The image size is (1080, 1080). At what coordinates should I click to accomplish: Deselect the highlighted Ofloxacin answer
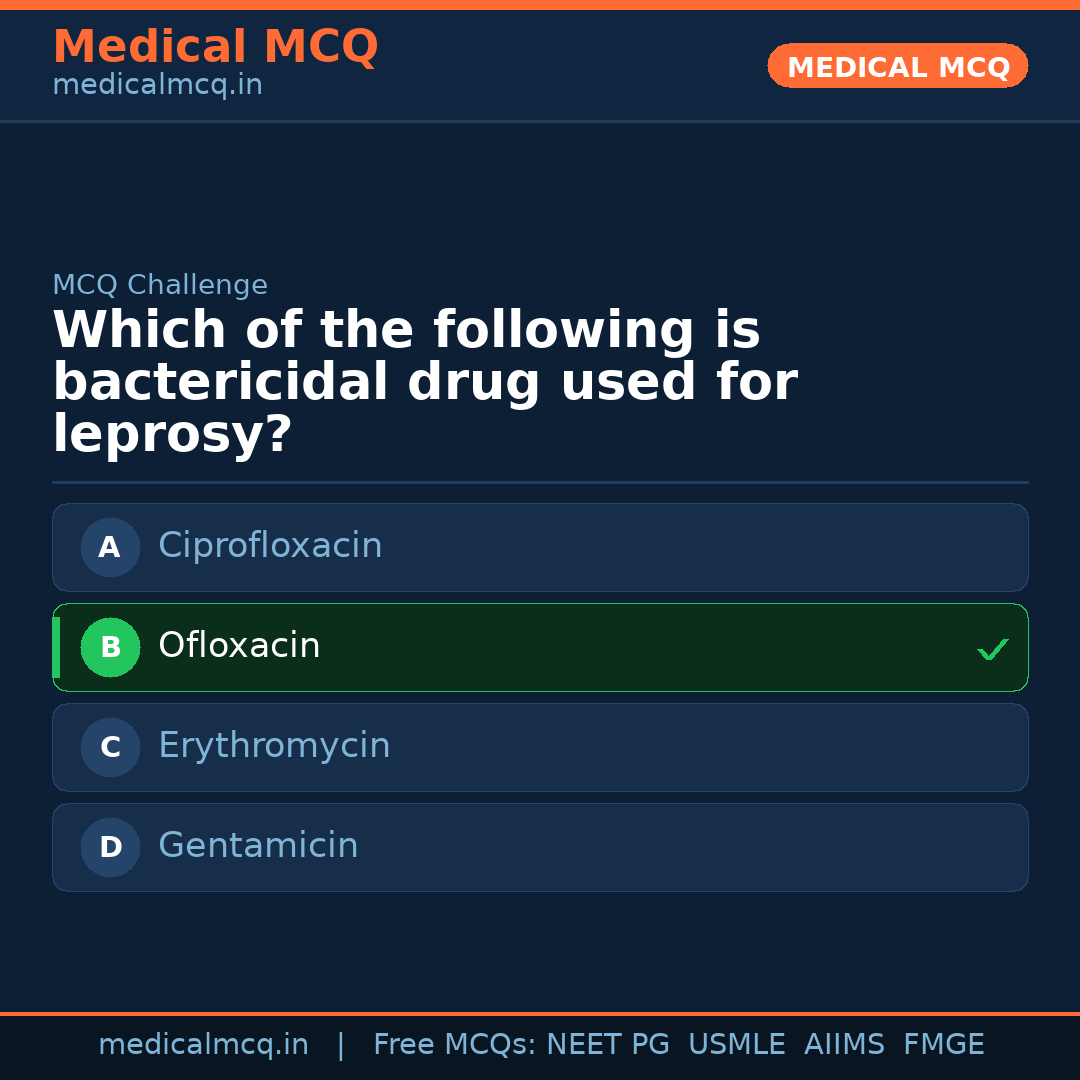pyautogui.click(x=540, y=647)
